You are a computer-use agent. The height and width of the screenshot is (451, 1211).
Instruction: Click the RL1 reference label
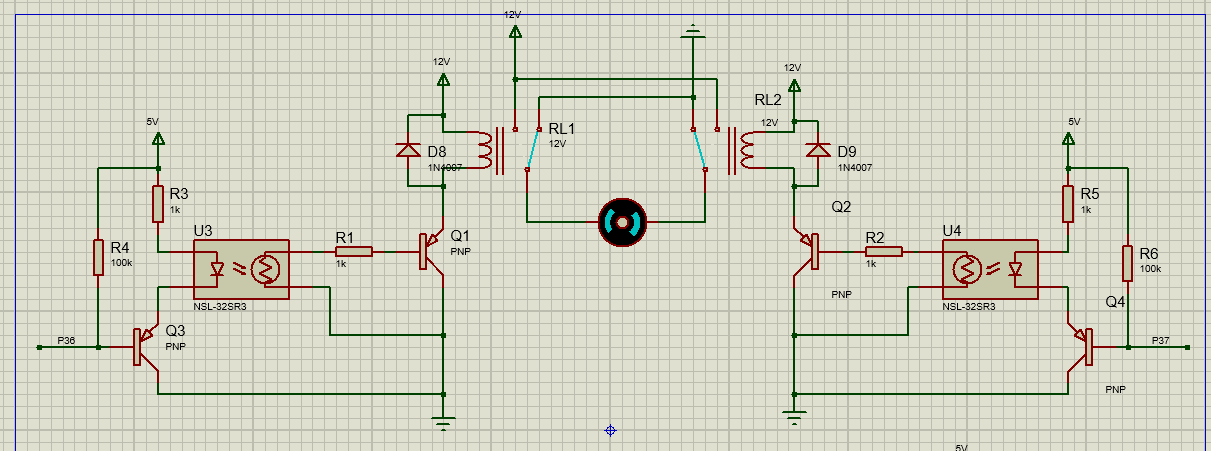(563, 129)
